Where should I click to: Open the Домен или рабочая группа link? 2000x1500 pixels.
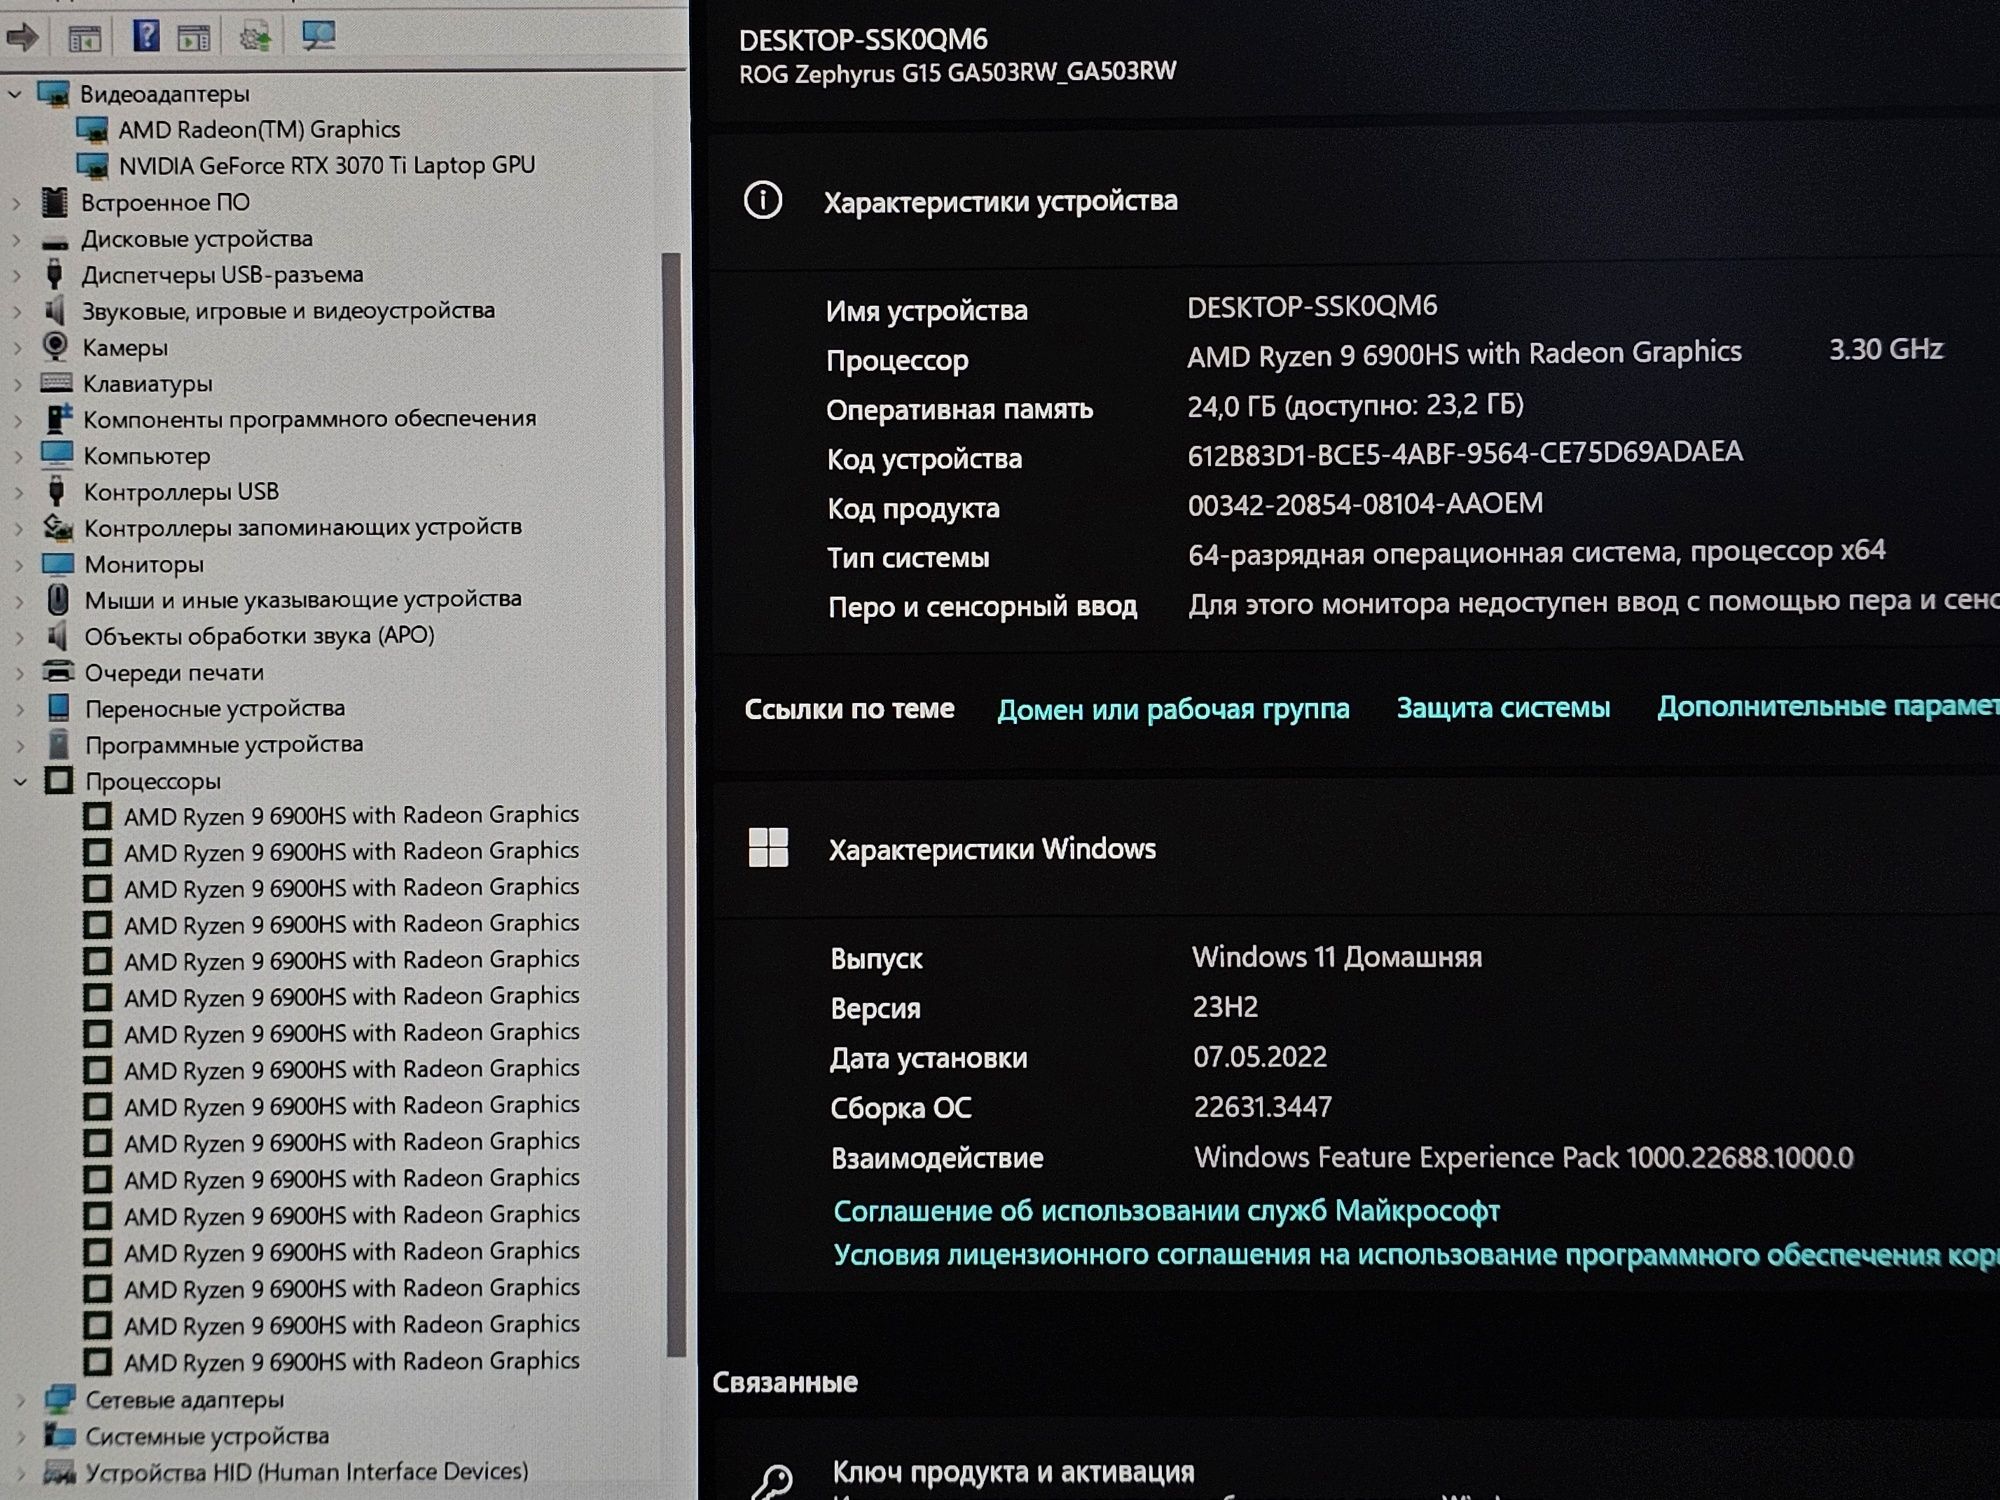click(1173, 709)
